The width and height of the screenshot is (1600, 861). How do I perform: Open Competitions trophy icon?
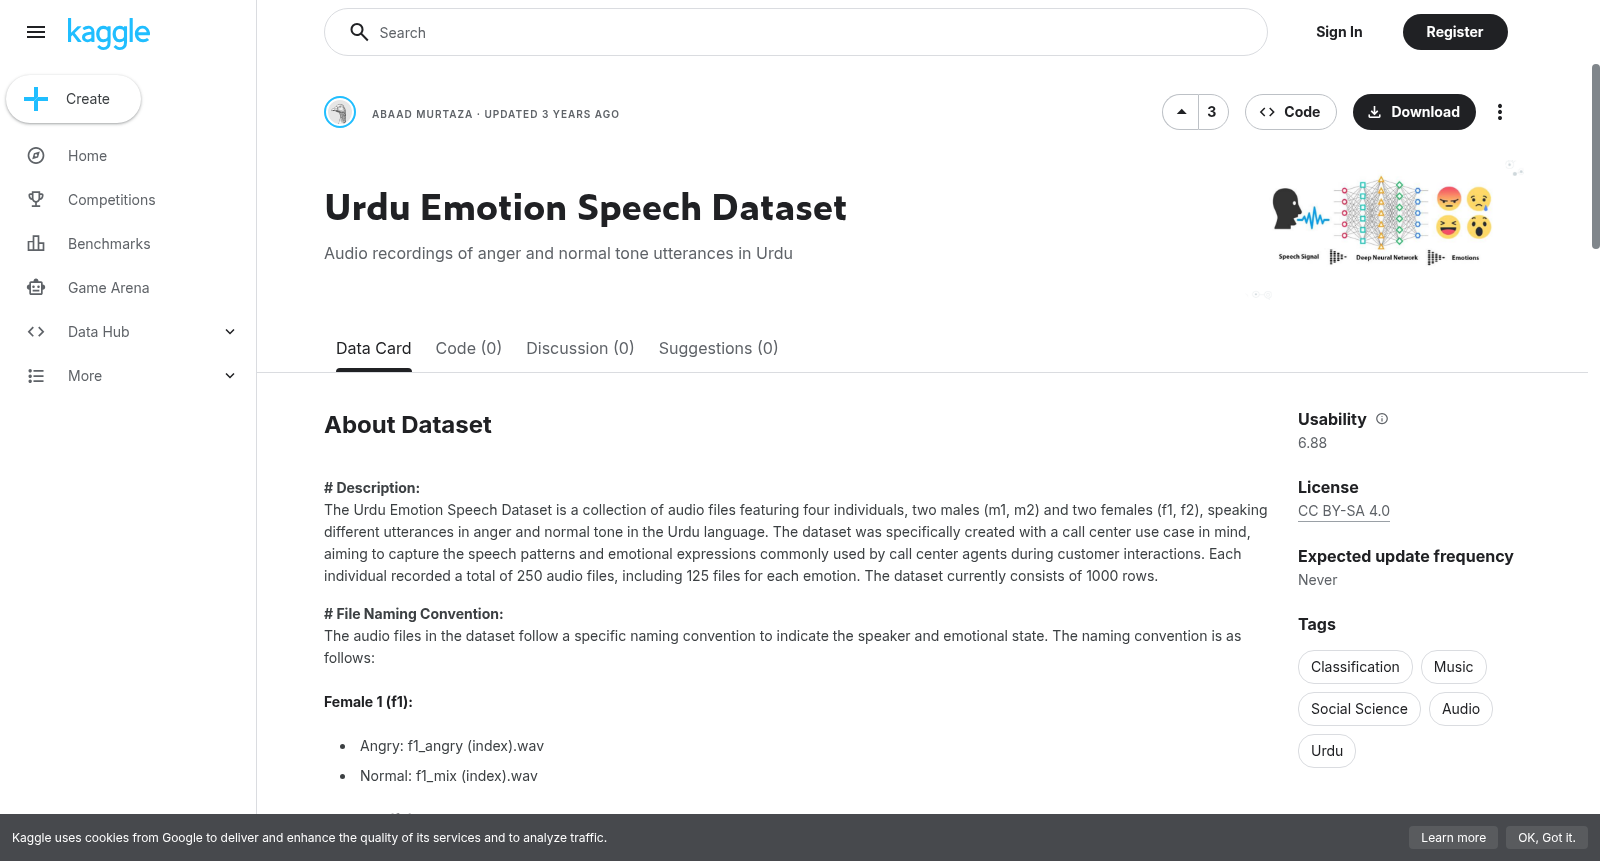point(36,200)
